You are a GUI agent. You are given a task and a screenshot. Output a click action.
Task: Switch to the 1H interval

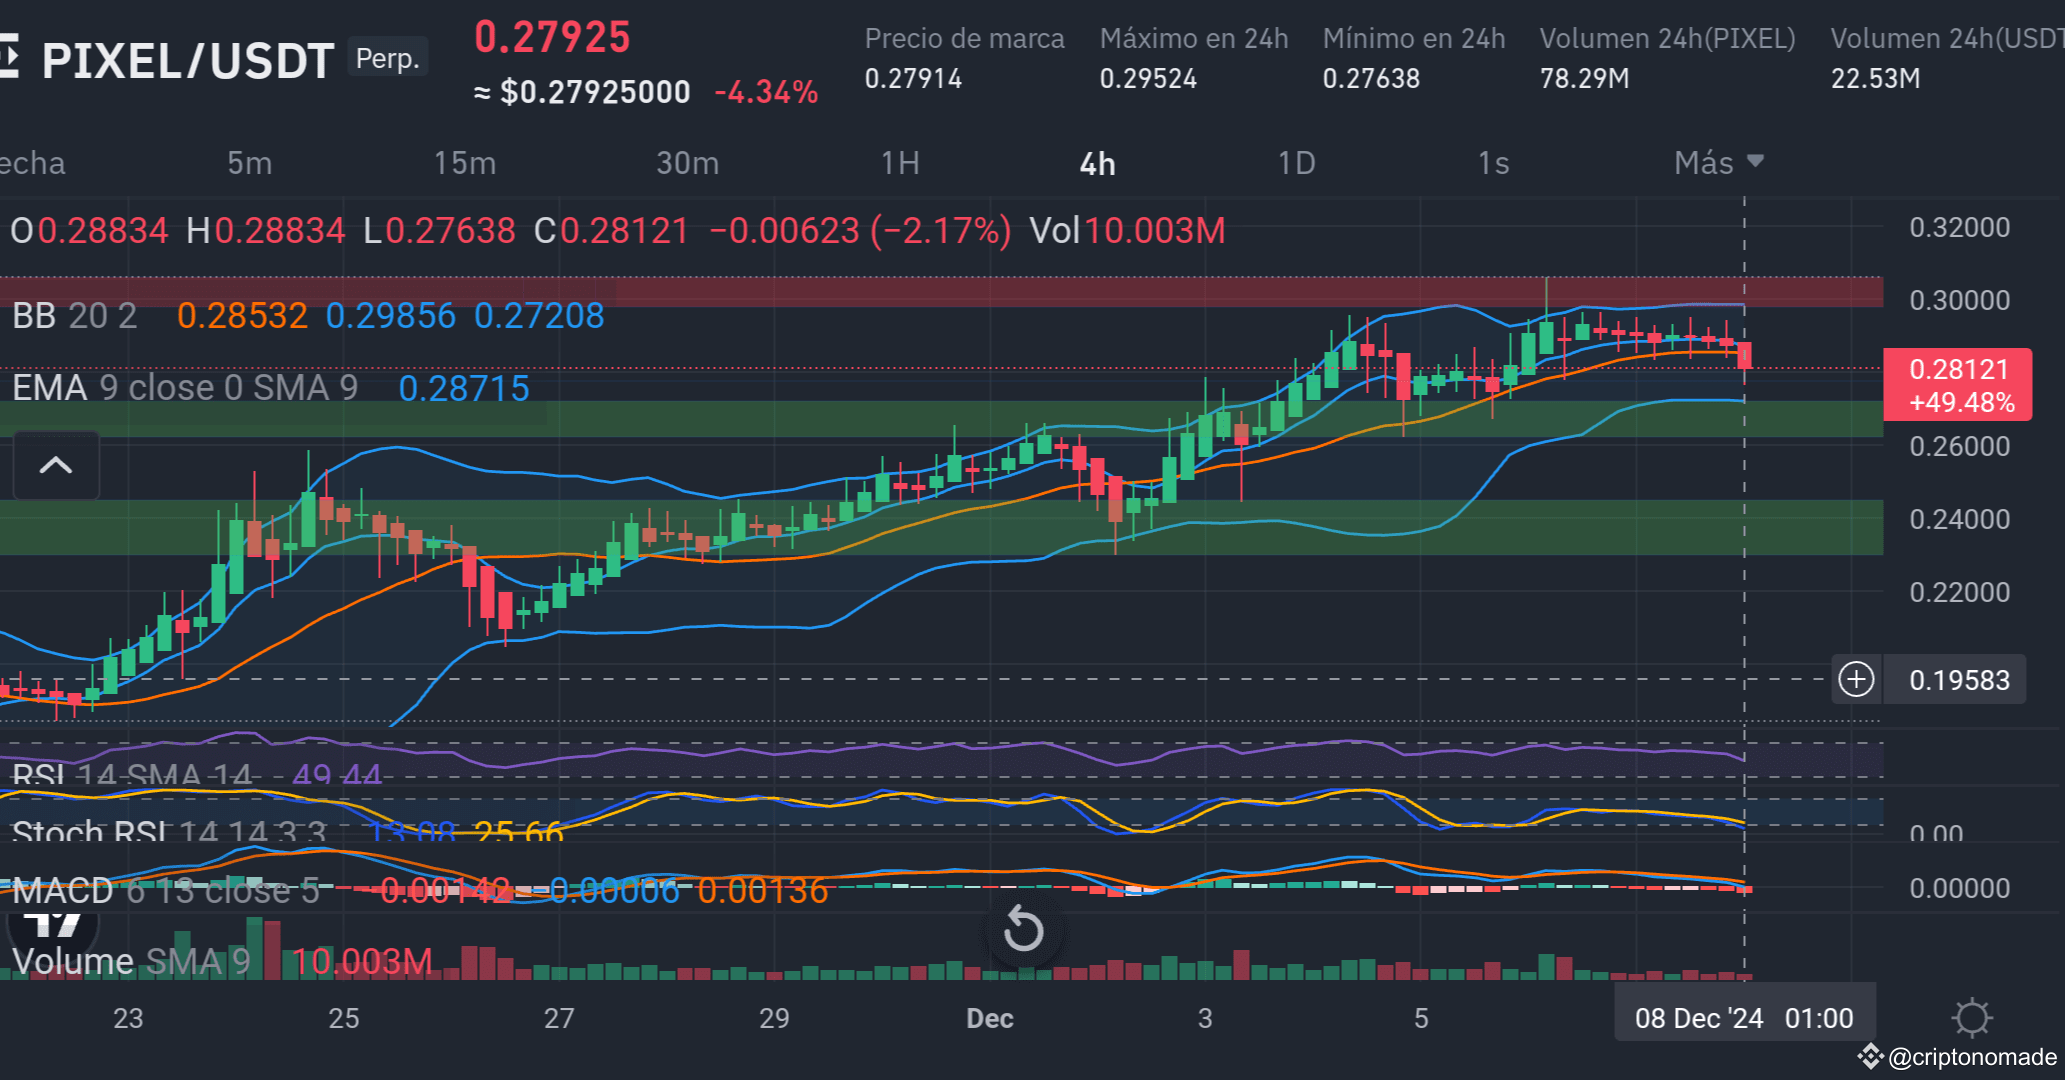(x=900, y=163)
